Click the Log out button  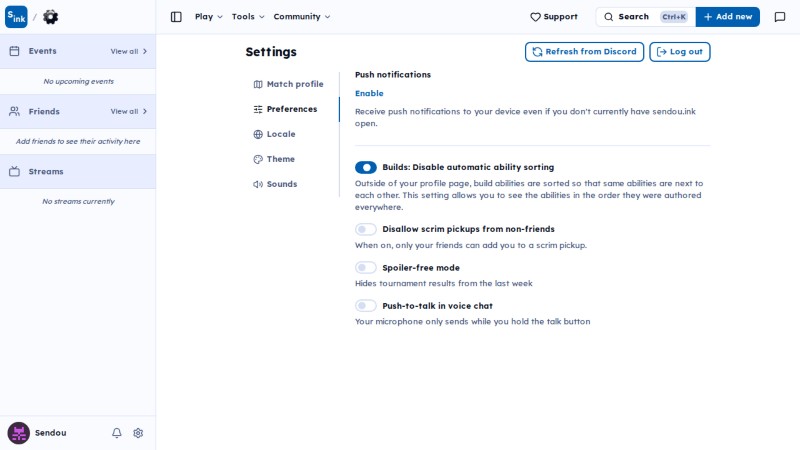(x=680, y=52)
